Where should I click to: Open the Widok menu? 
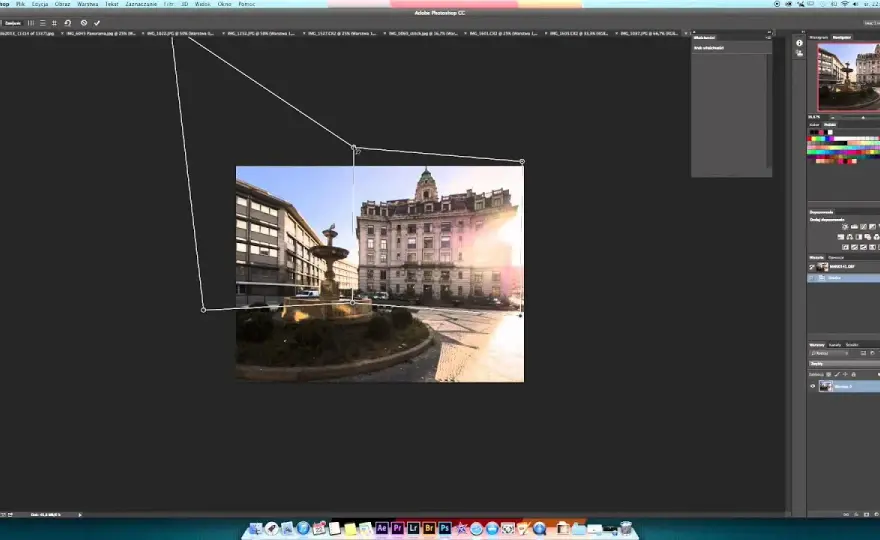tap(203, 4)
